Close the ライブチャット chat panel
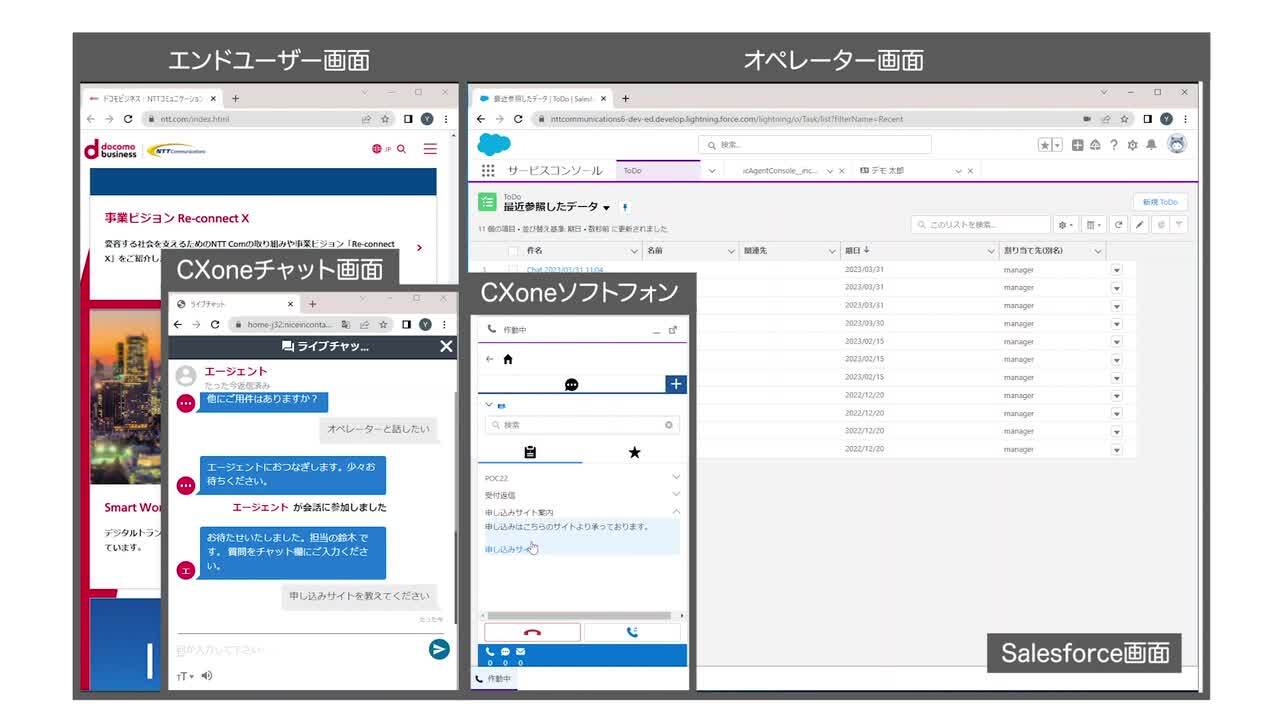Viewport: 1280px width, 720px height. click(x=446, y=346)
